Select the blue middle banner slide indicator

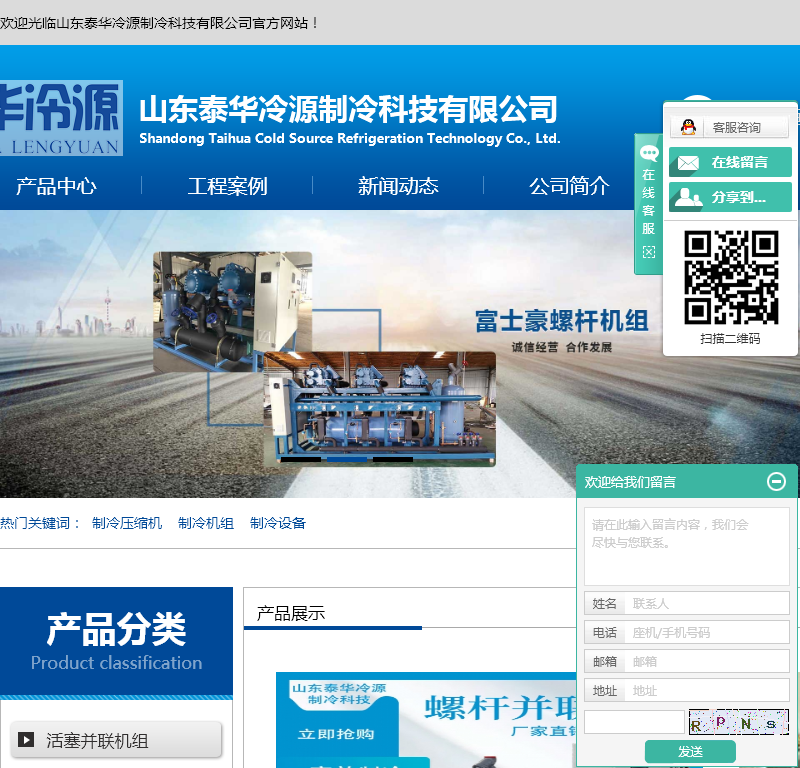(346, 459)
